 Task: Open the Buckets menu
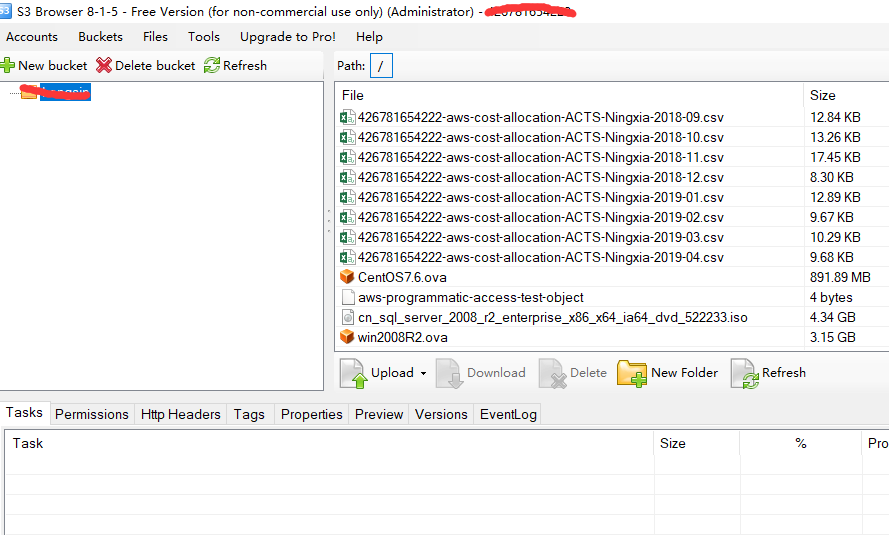coord(100,37)
